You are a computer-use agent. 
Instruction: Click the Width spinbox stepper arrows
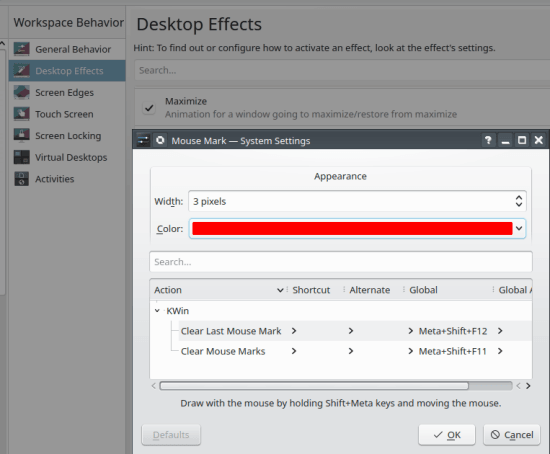(x=519, y=201)
